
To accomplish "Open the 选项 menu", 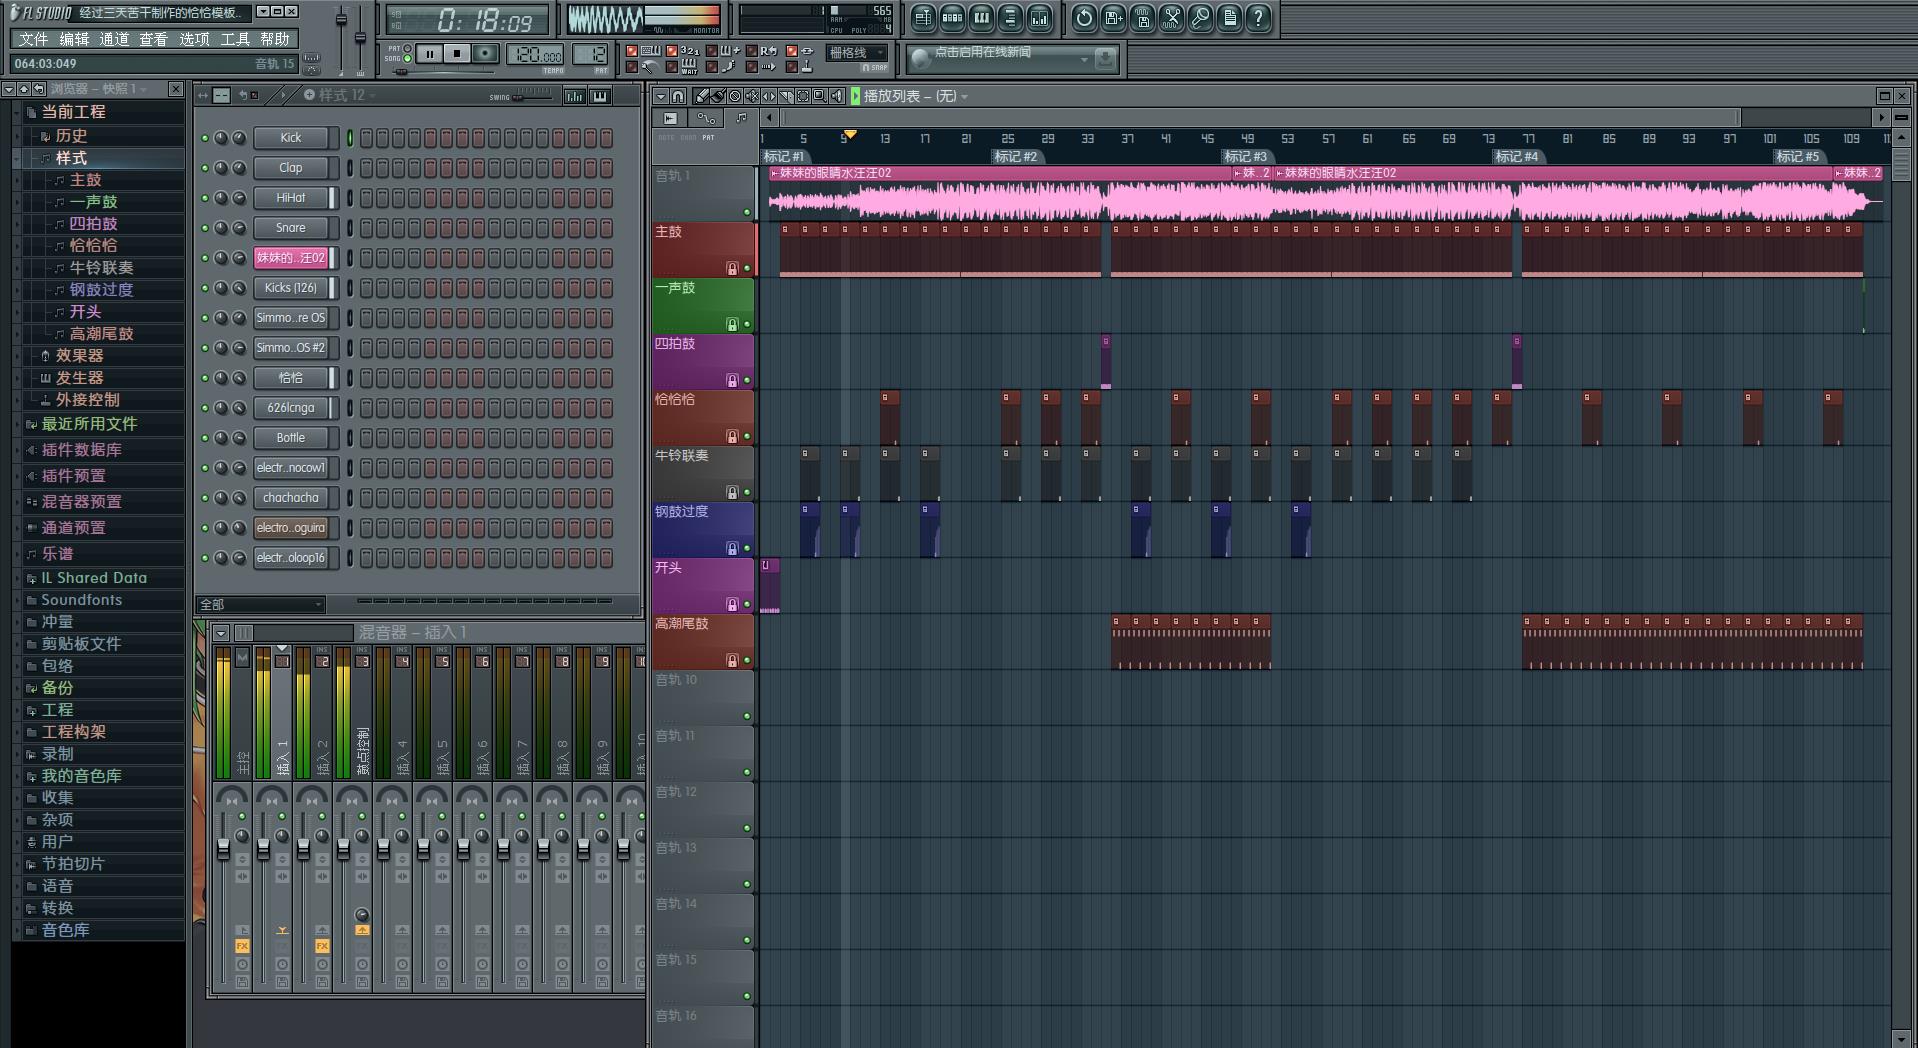I will tap(194, 39).
